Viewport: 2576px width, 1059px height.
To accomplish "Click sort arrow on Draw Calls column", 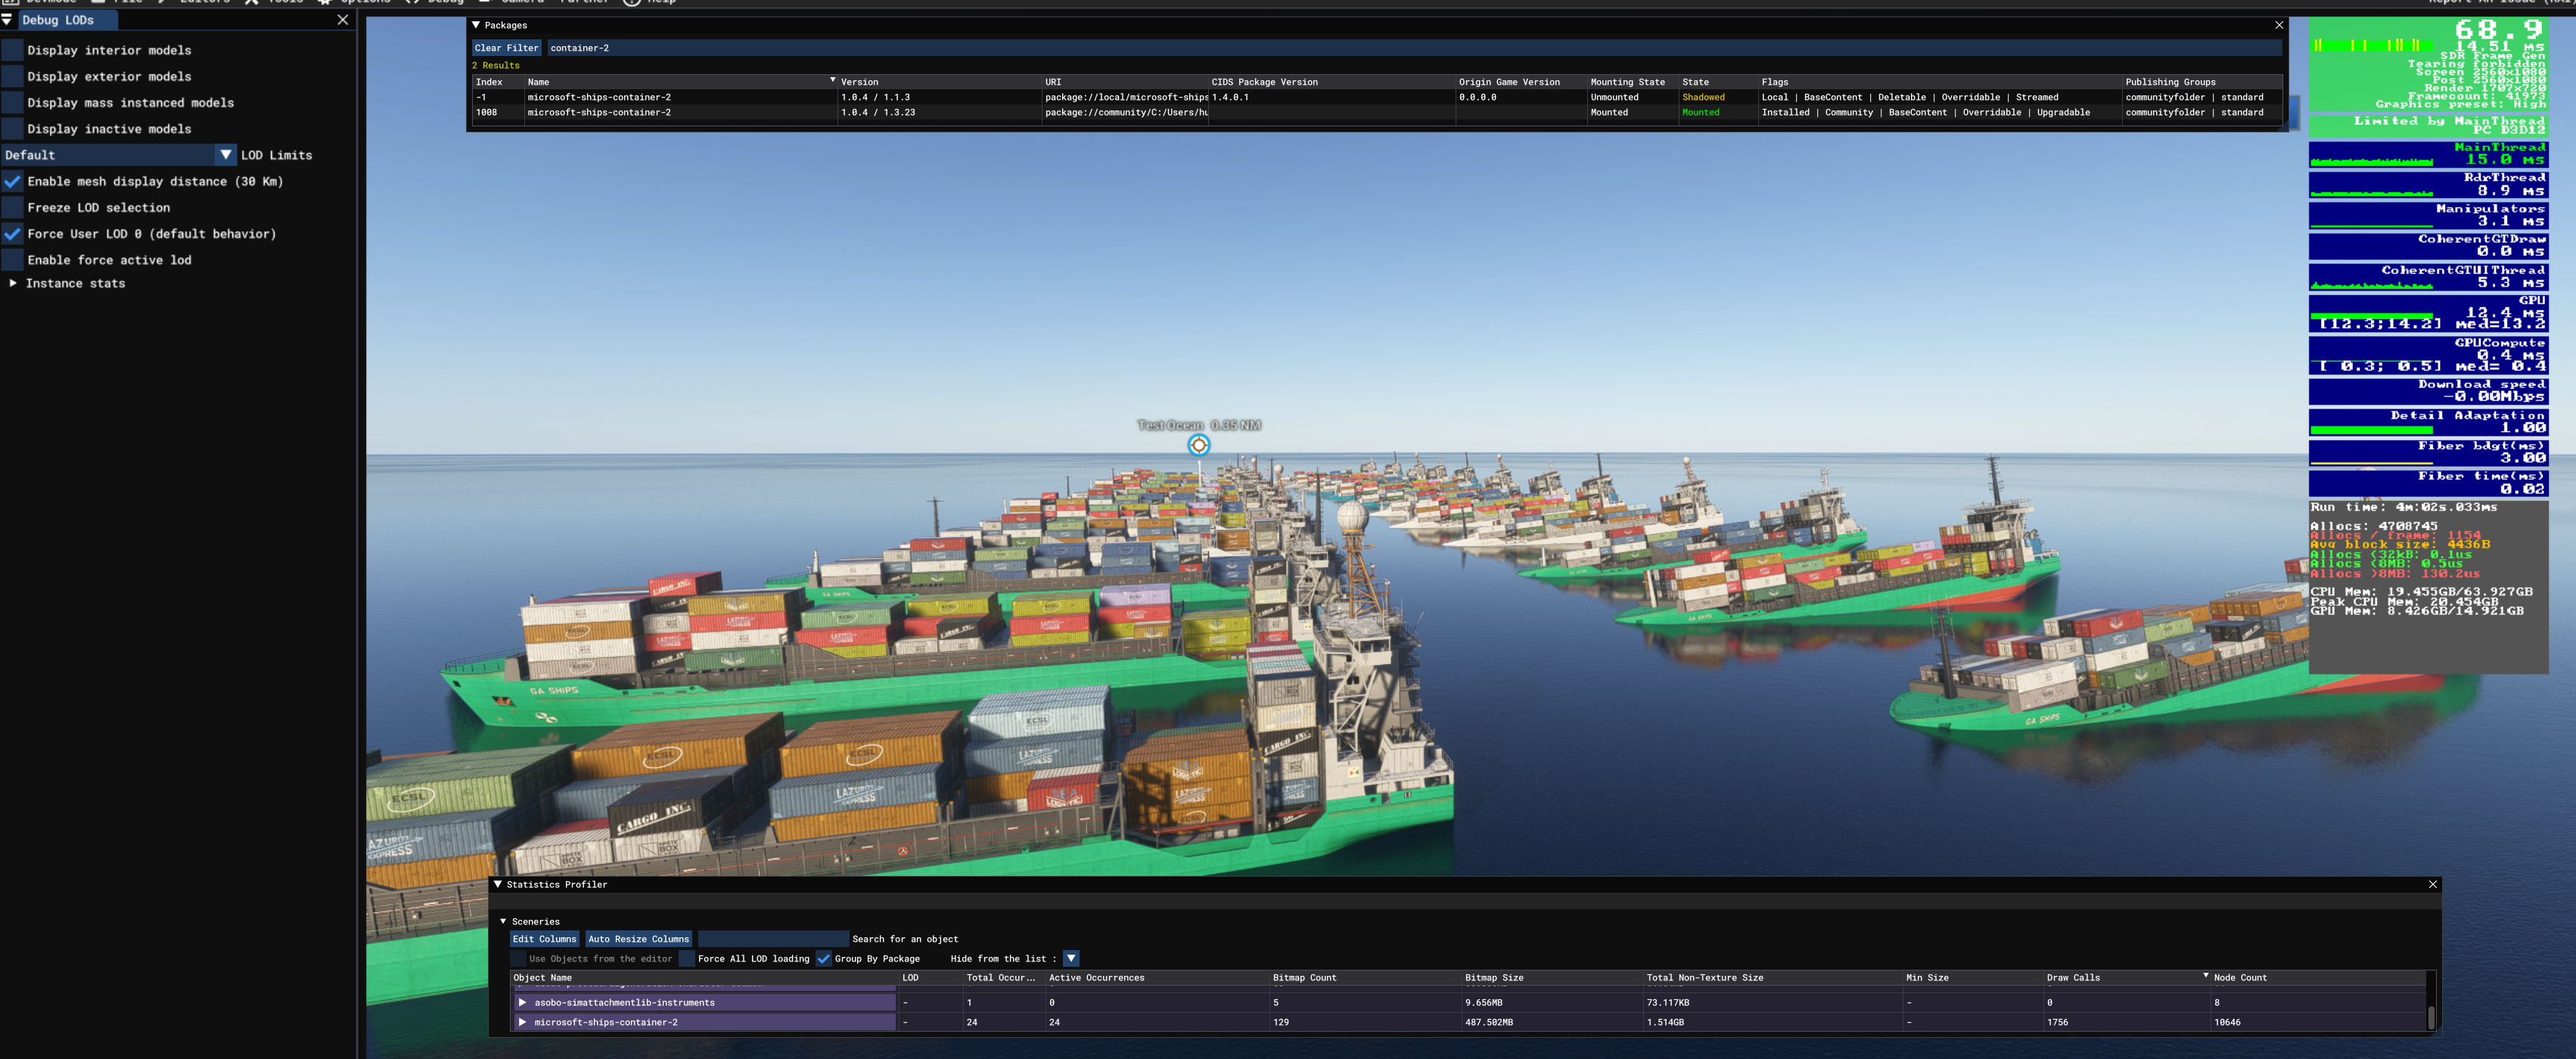I will pos(2205,975).
